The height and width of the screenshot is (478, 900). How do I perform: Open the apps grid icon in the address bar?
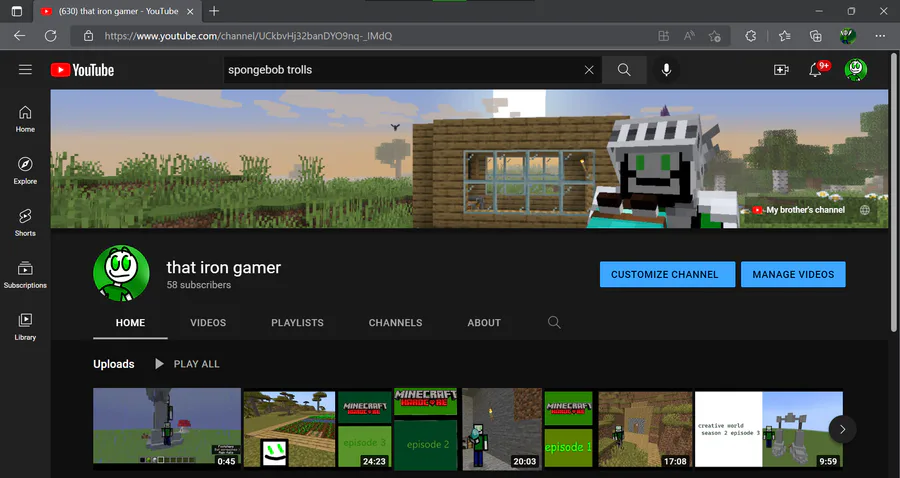[664, 36]
